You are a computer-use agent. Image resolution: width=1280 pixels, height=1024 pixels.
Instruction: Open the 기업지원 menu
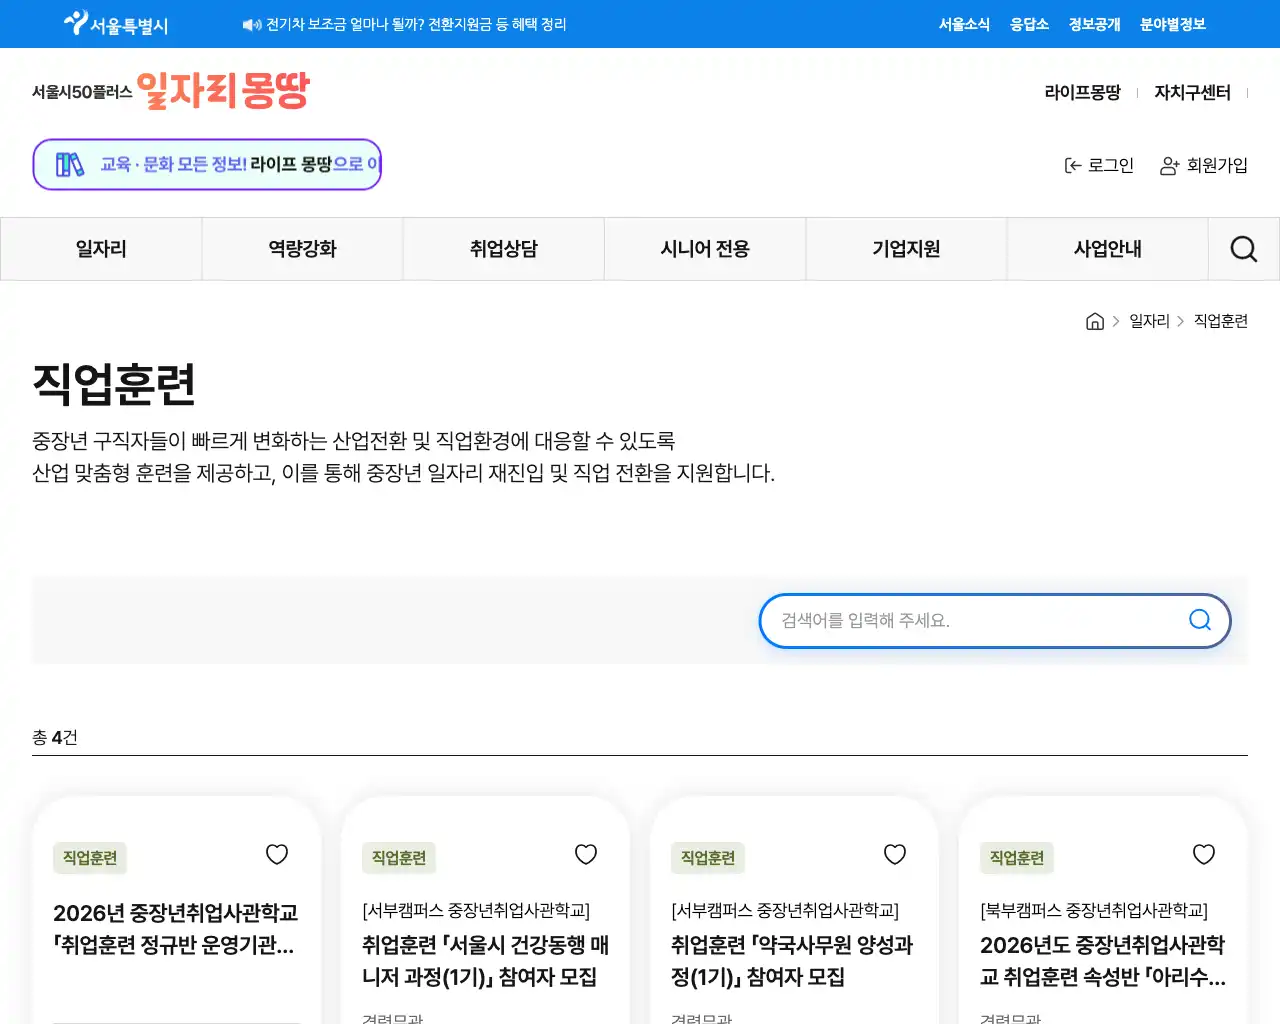point(906,248)
